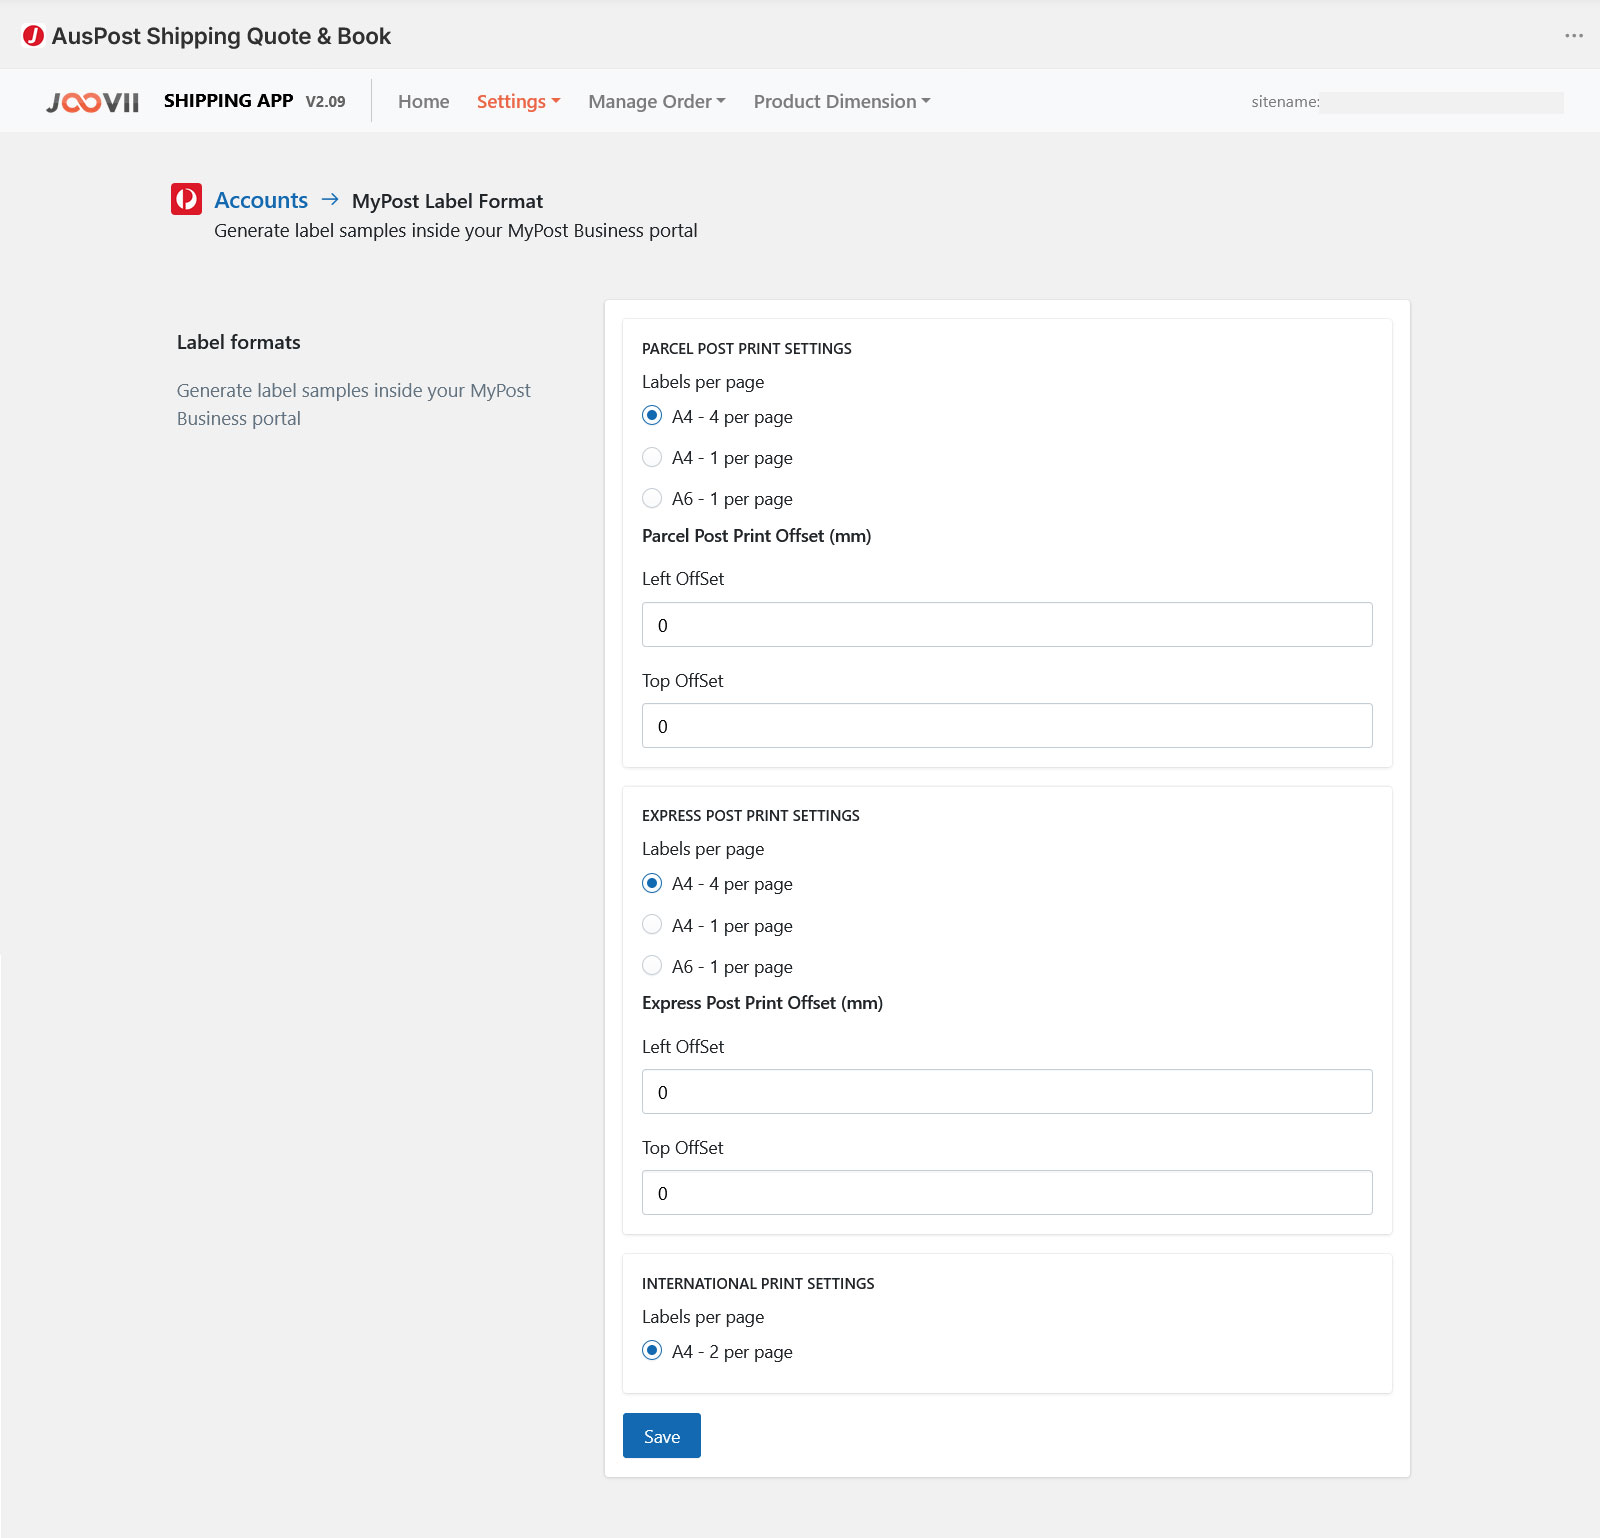Click the AusPost app logo icon in title bar
Viewport: 1600px width, 1538px height.
(x=33, y=36)
